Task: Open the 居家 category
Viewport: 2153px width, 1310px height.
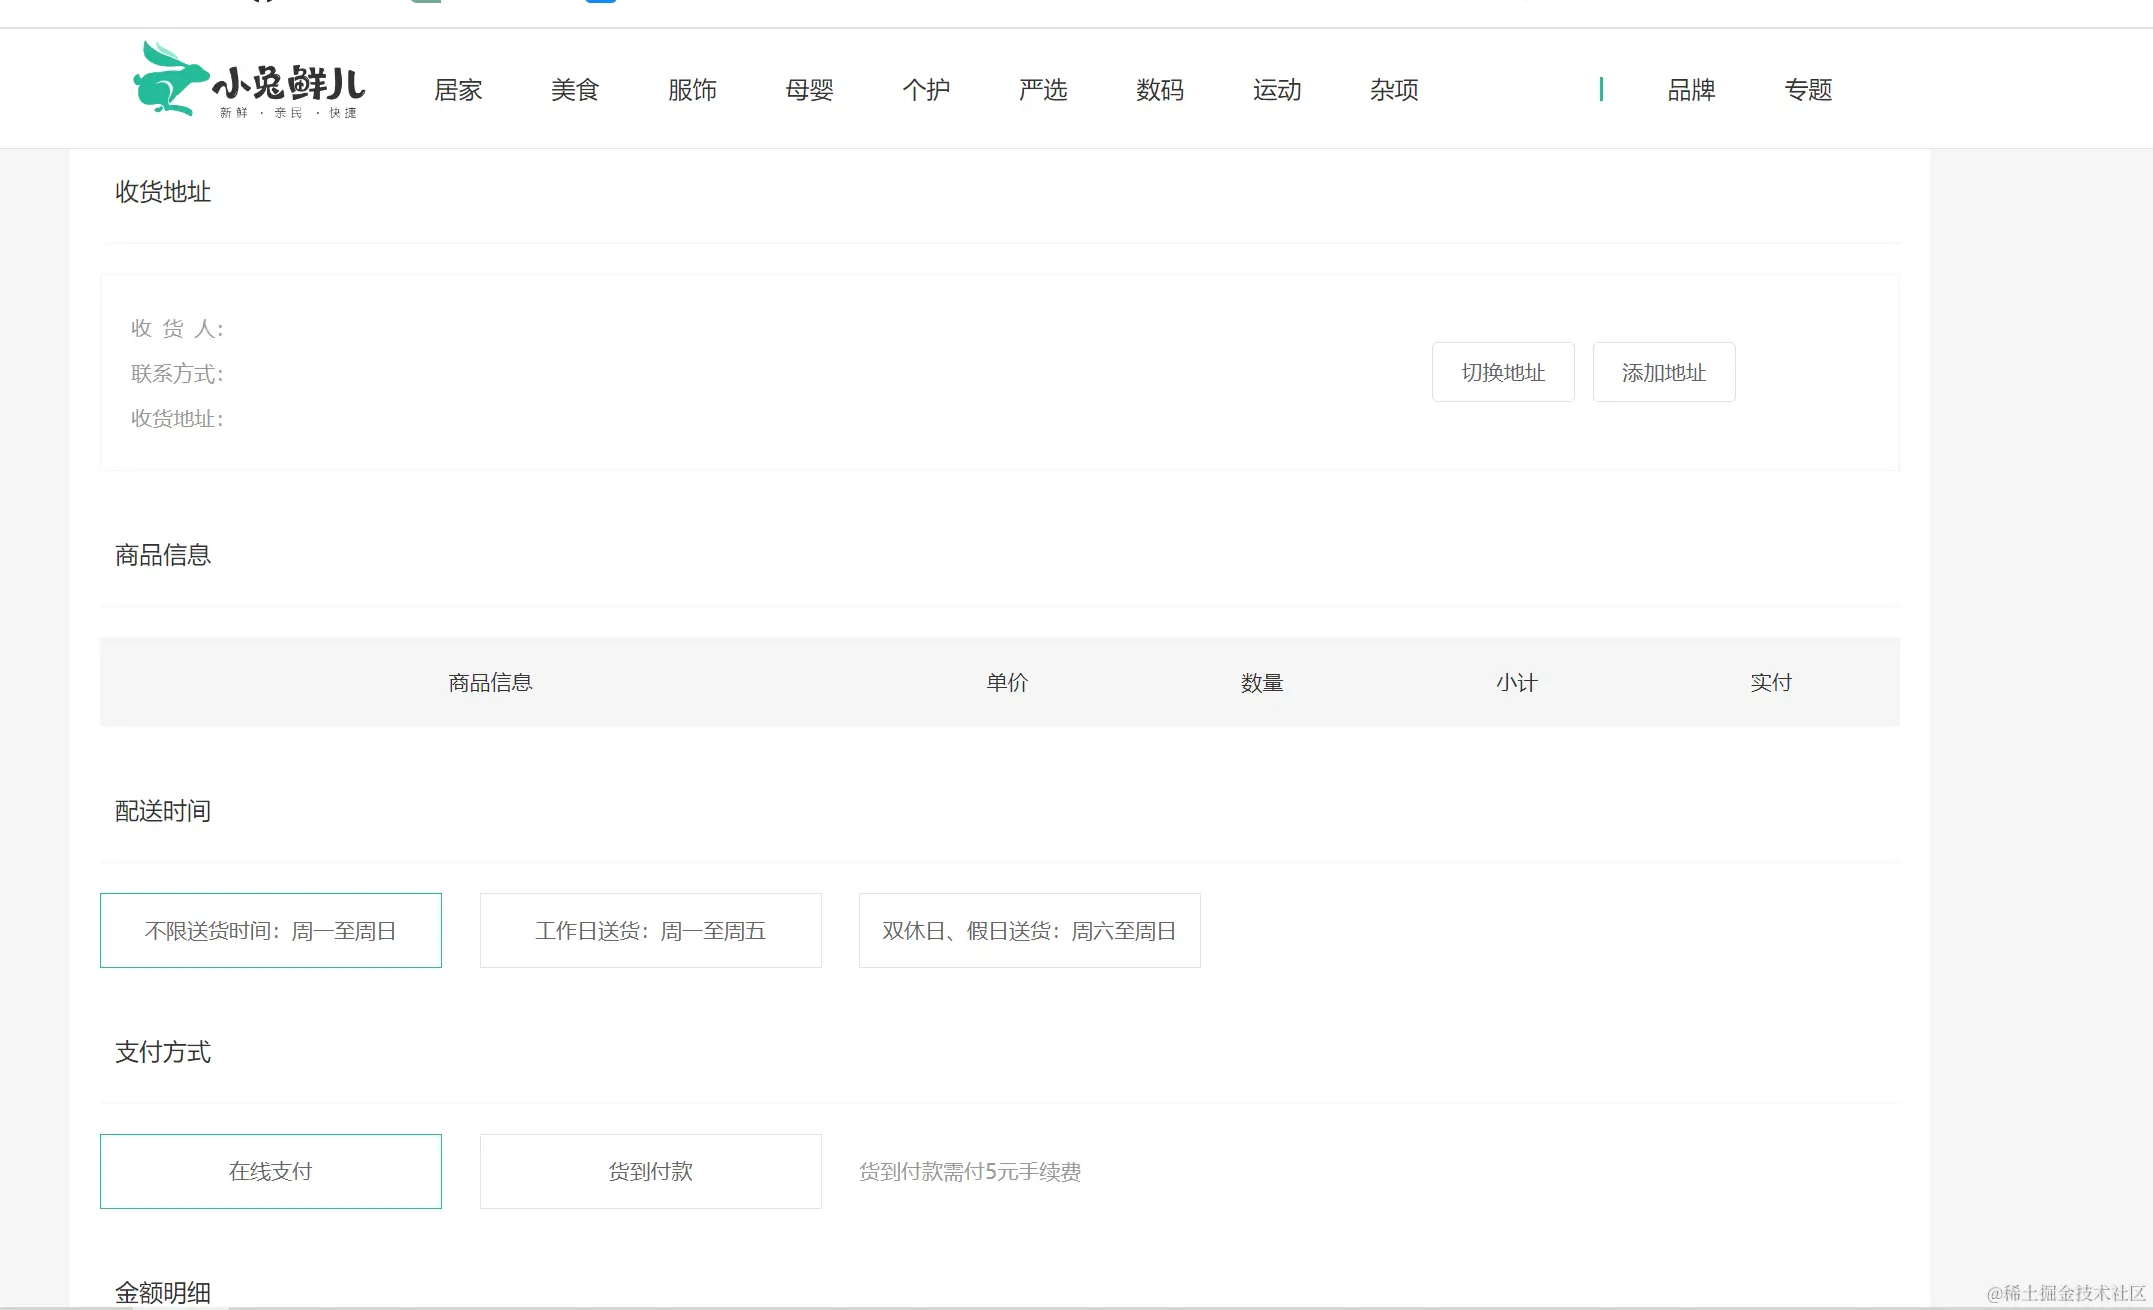Action: [x=458, y=90]
